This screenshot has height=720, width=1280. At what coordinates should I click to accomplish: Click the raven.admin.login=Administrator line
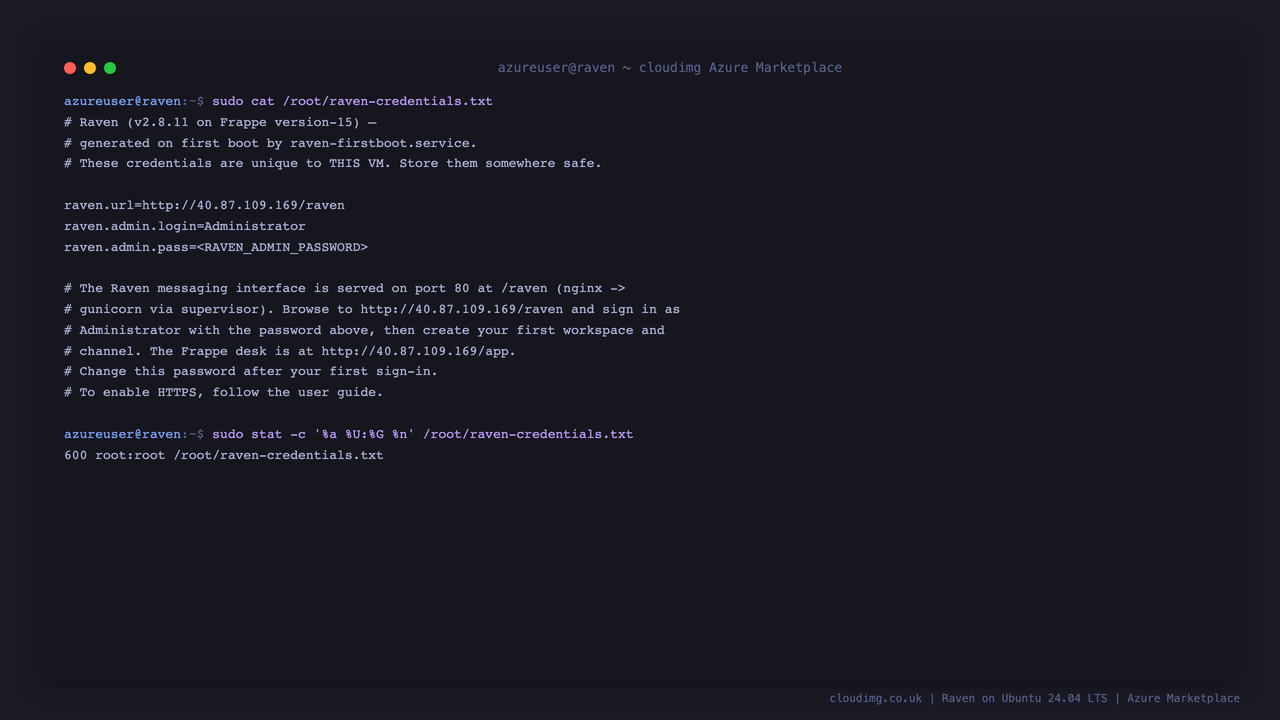tap(185, 226)
